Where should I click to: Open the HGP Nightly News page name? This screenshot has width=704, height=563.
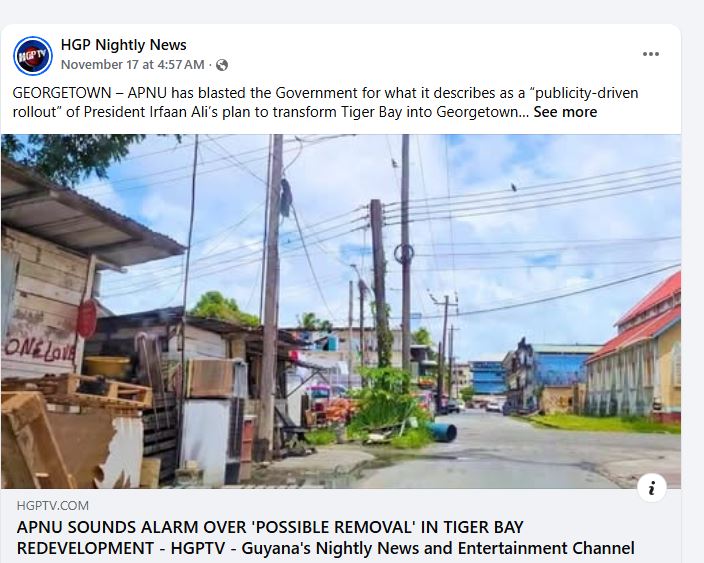click(123, 45)
